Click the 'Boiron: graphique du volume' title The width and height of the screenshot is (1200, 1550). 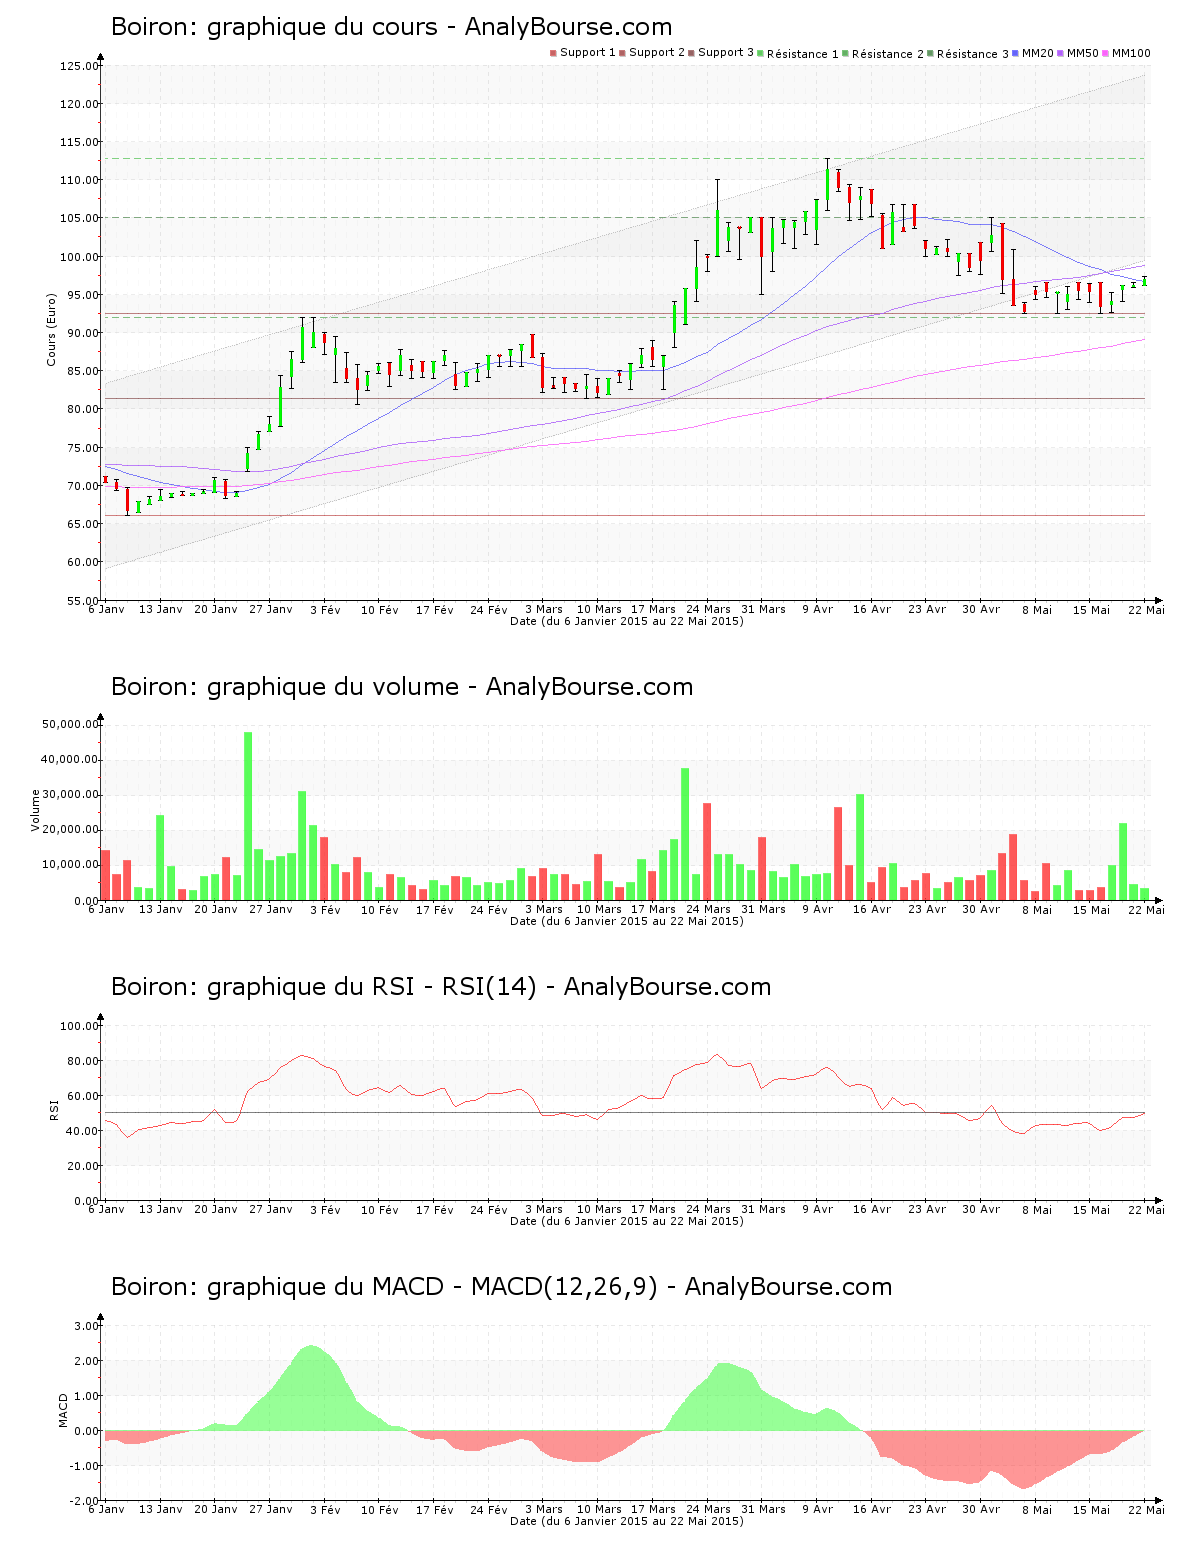[x=402, y=687]
